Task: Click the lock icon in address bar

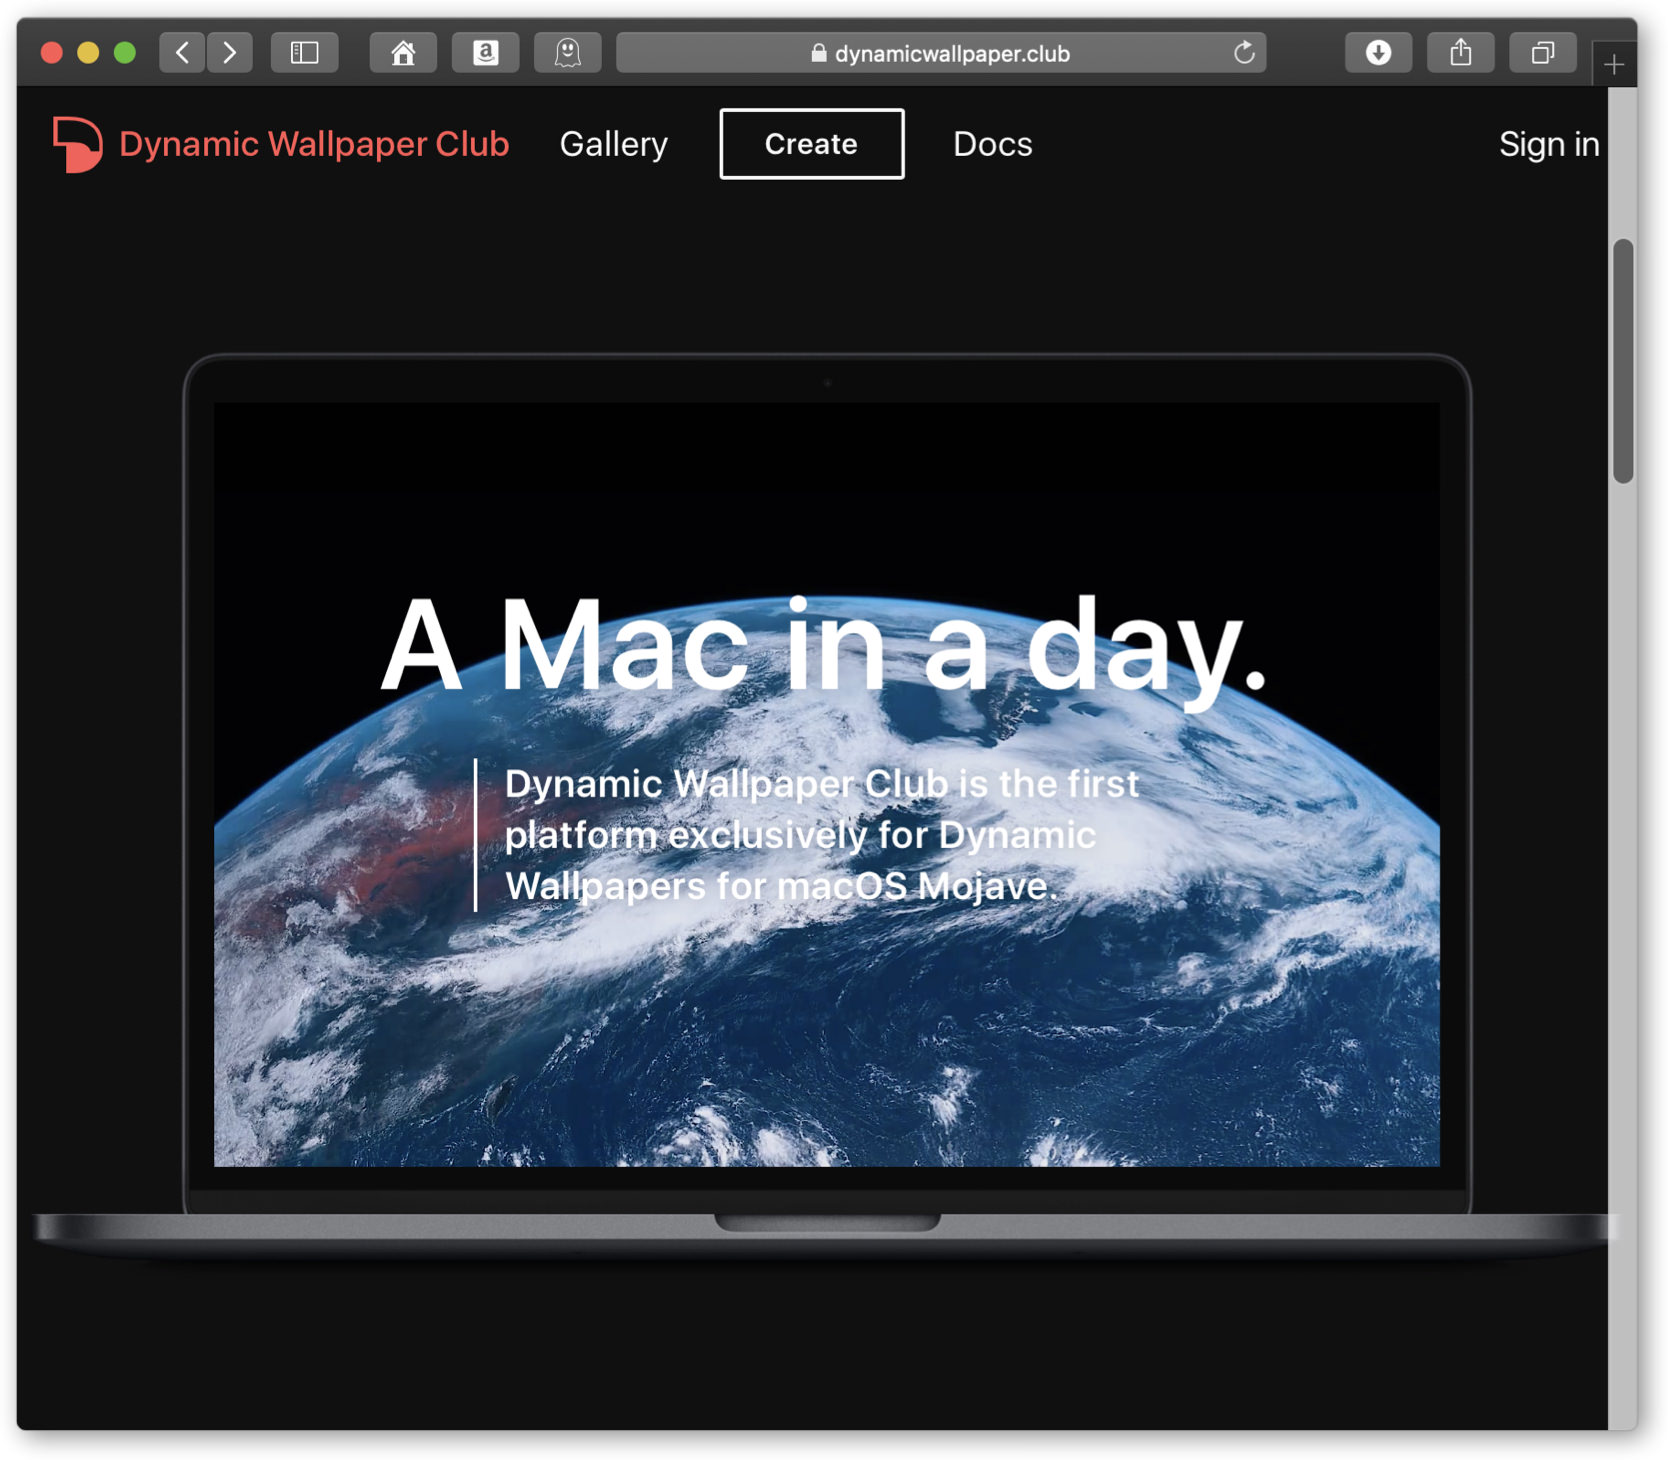Action: click(x=819, y=53)
